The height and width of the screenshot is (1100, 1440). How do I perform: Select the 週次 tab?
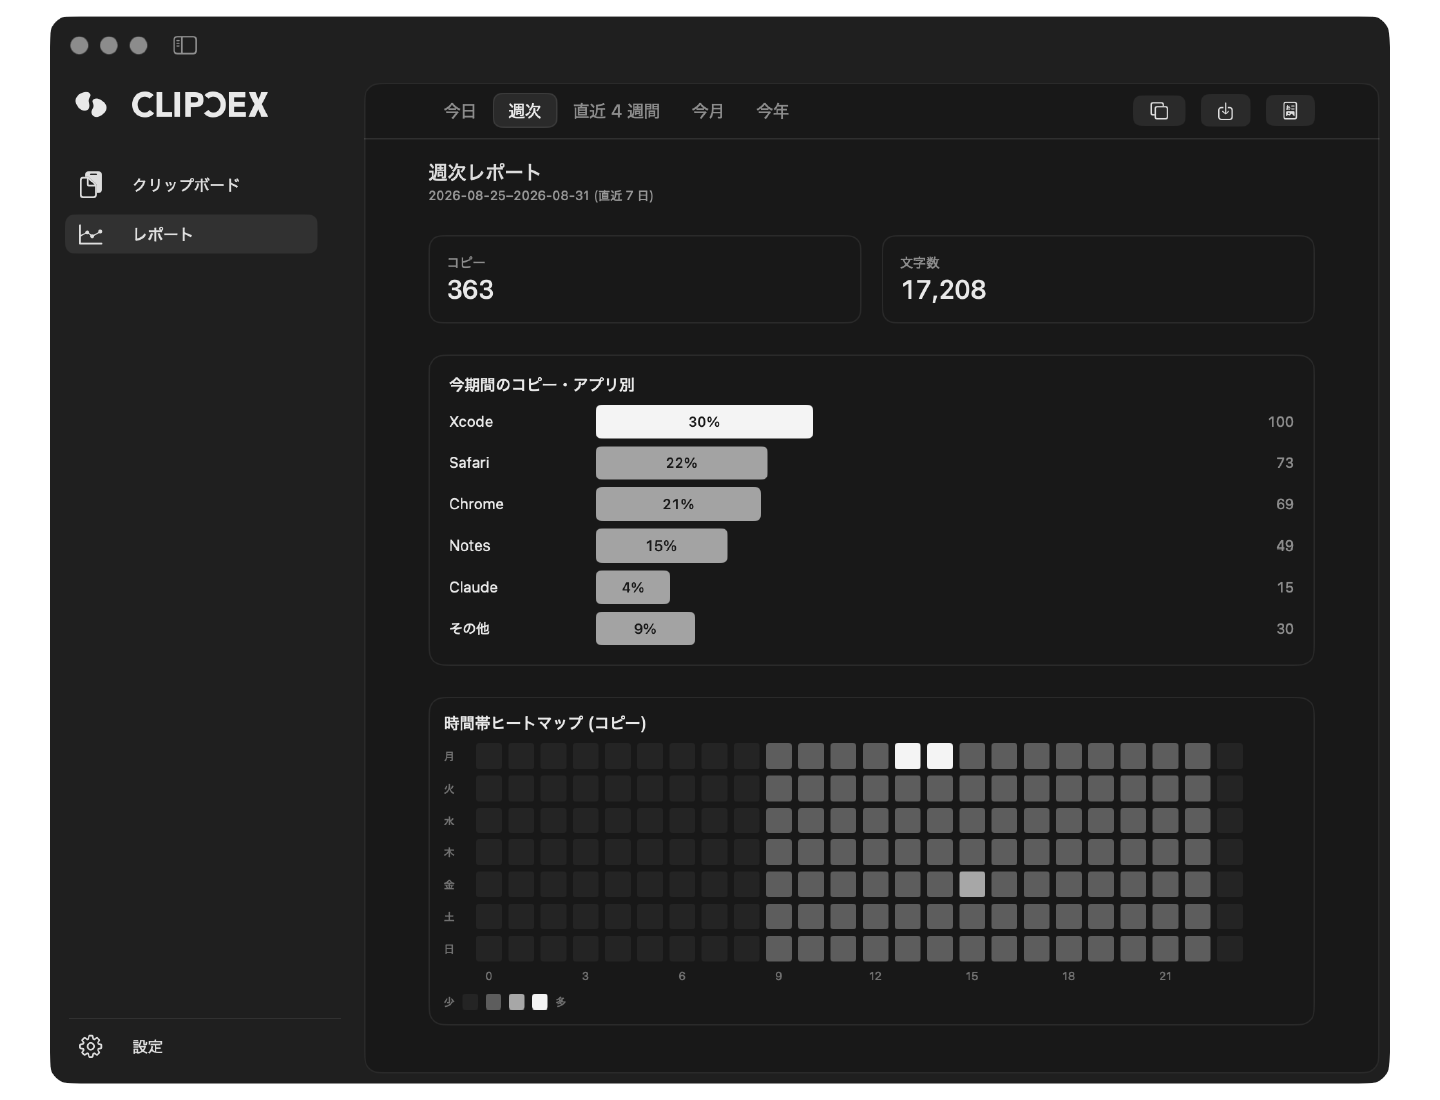[x=525, y=111]
